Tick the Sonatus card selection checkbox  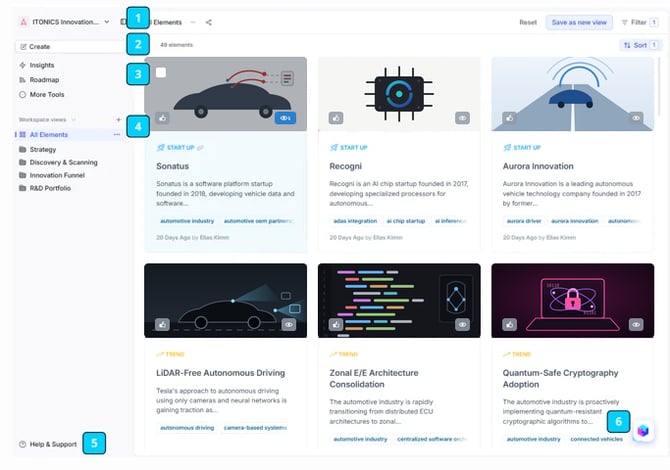tap(161, 73)
